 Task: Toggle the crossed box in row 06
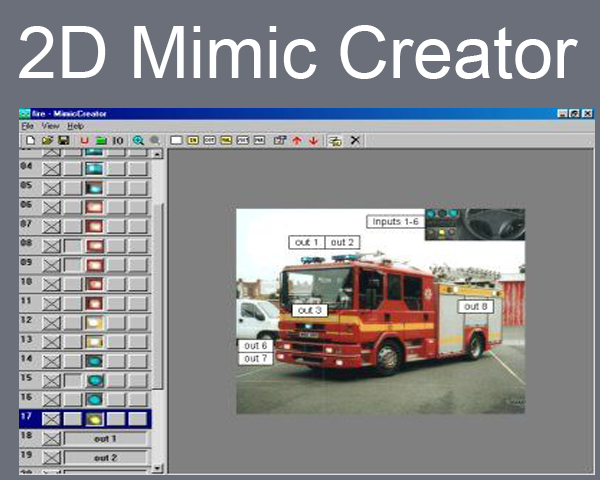(52, 206)
